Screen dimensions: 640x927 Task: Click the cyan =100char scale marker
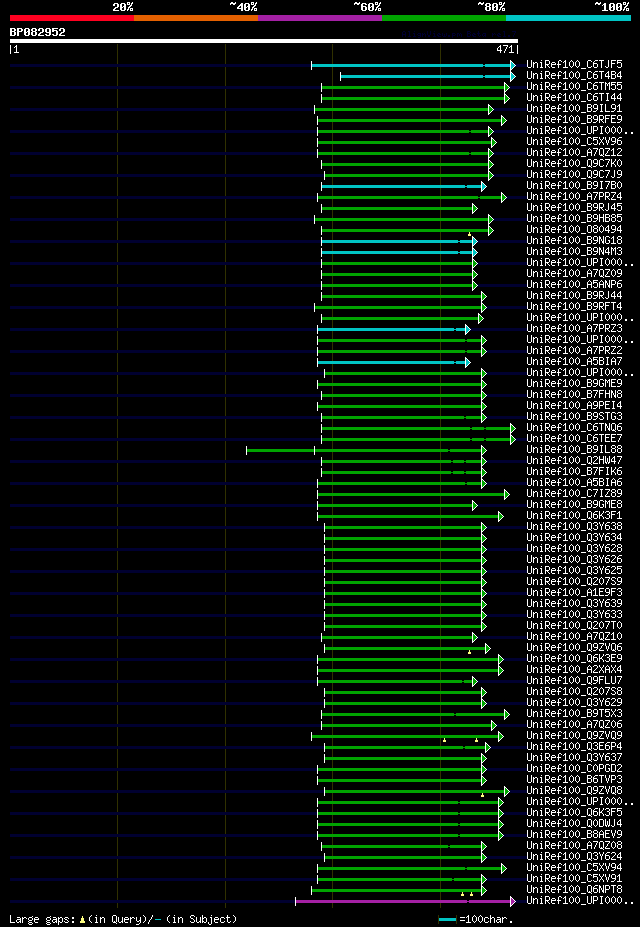pos(447,919)
